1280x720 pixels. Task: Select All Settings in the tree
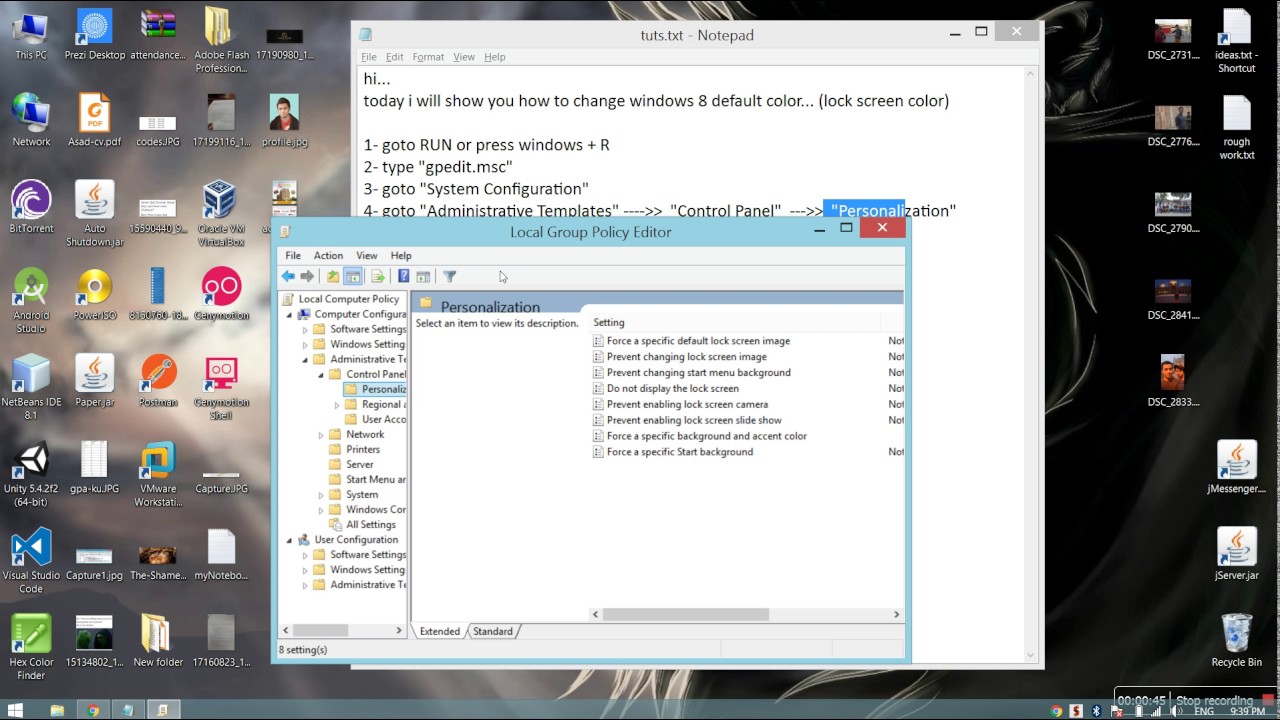tap(362, 525)
